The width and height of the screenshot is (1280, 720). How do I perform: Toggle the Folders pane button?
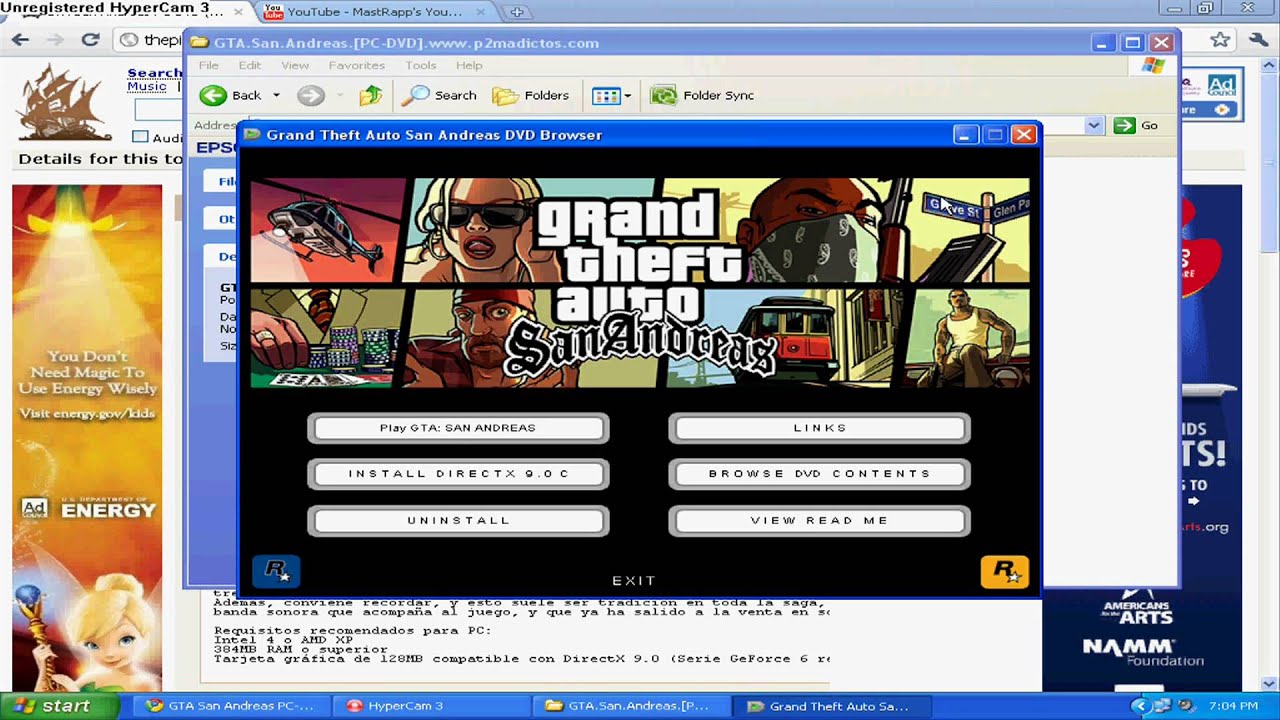(x=531, y=95)
